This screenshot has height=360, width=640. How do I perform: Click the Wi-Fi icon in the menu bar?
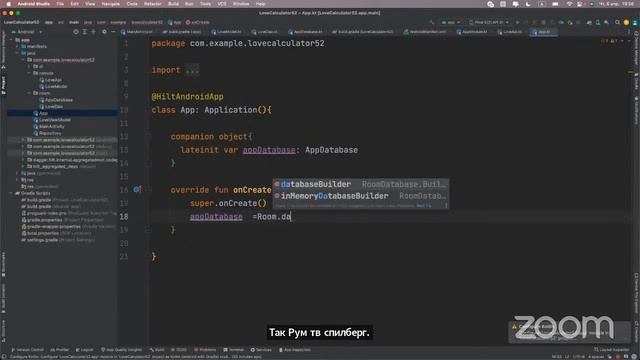pyautogui.click(x=569, y=4)
